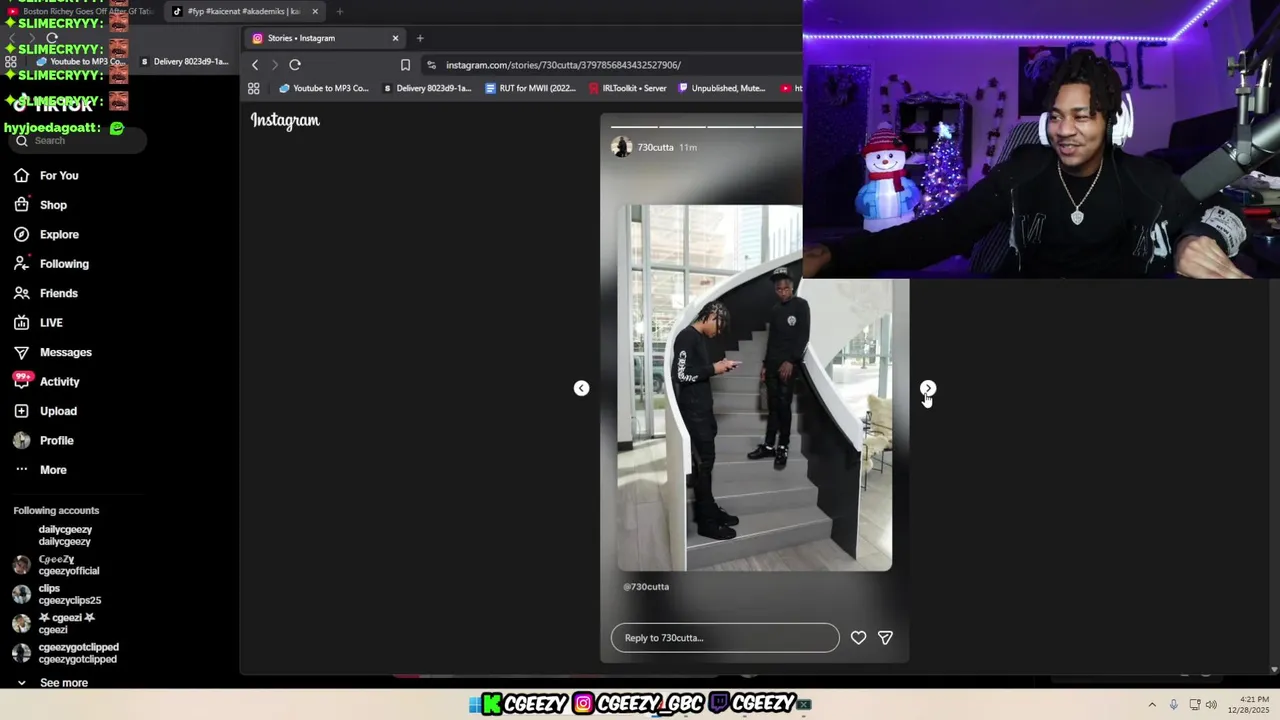Viewport: 1280px width, 720px height.
Task: Open Youtube to MP3 bookmark in Instagram window
Action: click(323, 88)
